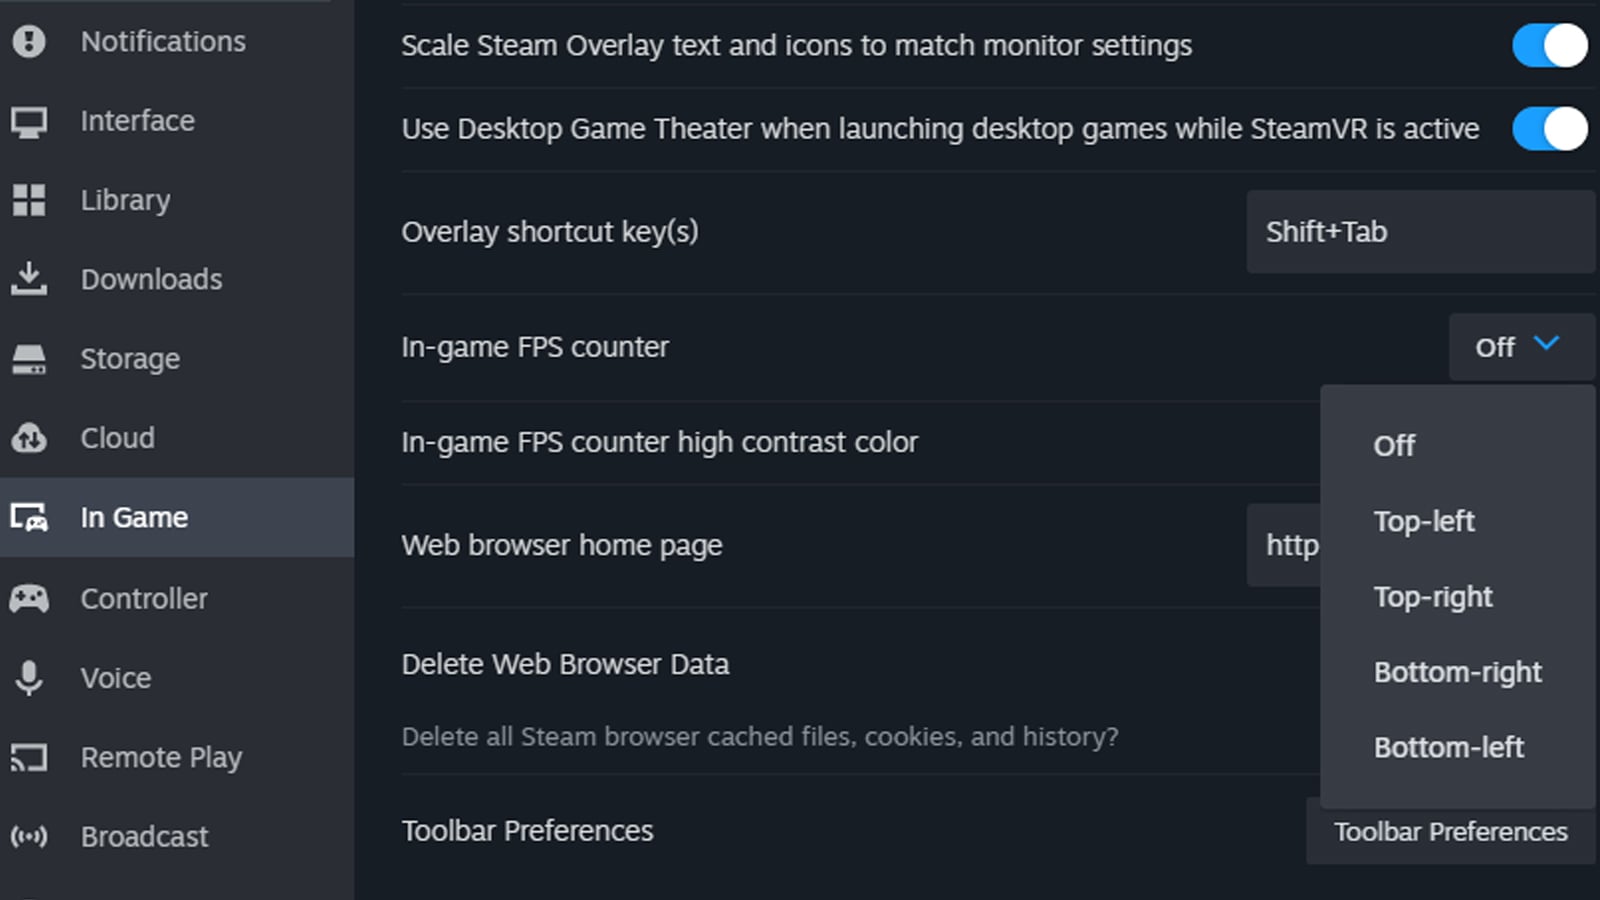Select the Voice microphone icon
This screenshot has width=1600, height=900.
(30, 677)
